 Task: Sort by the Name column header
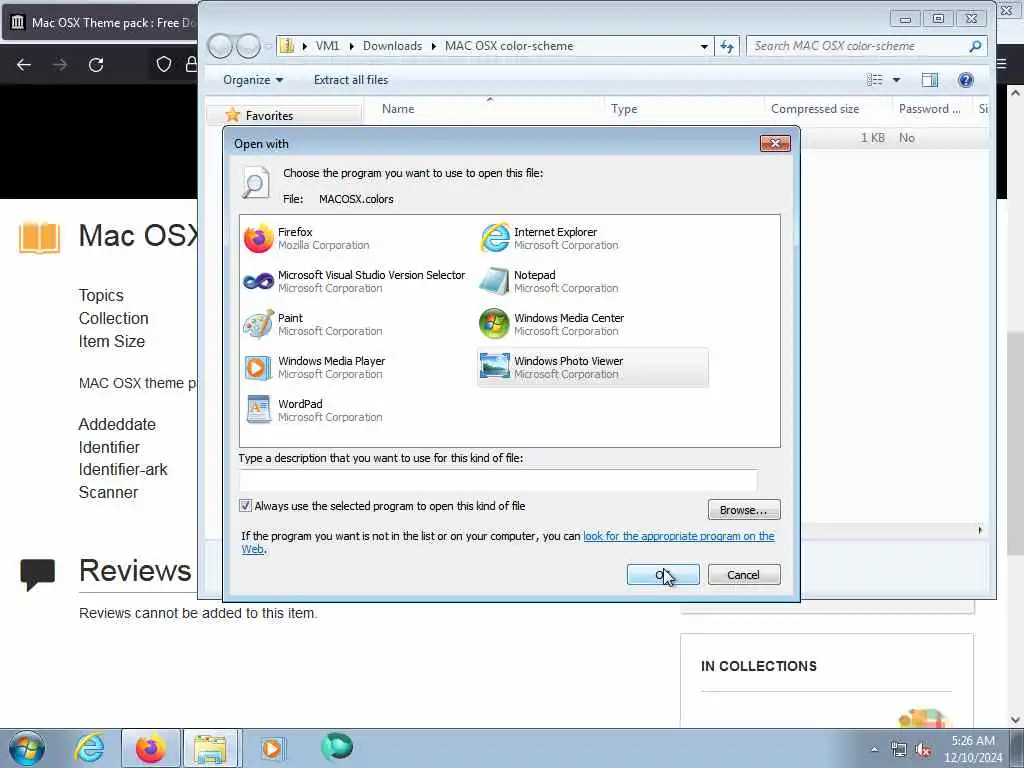[x=485, y=108]
